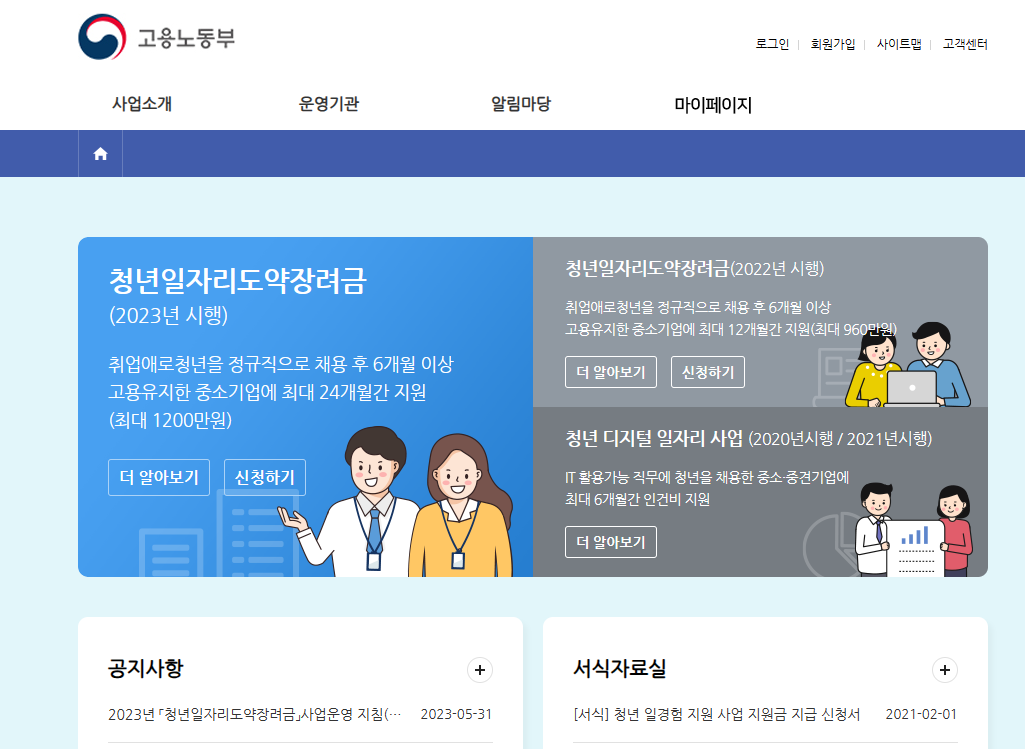Click 더 알아보기 on the 2022 청년일자리도약장려금 panel
The image size is (1025, 749).
tap(610, 371)
